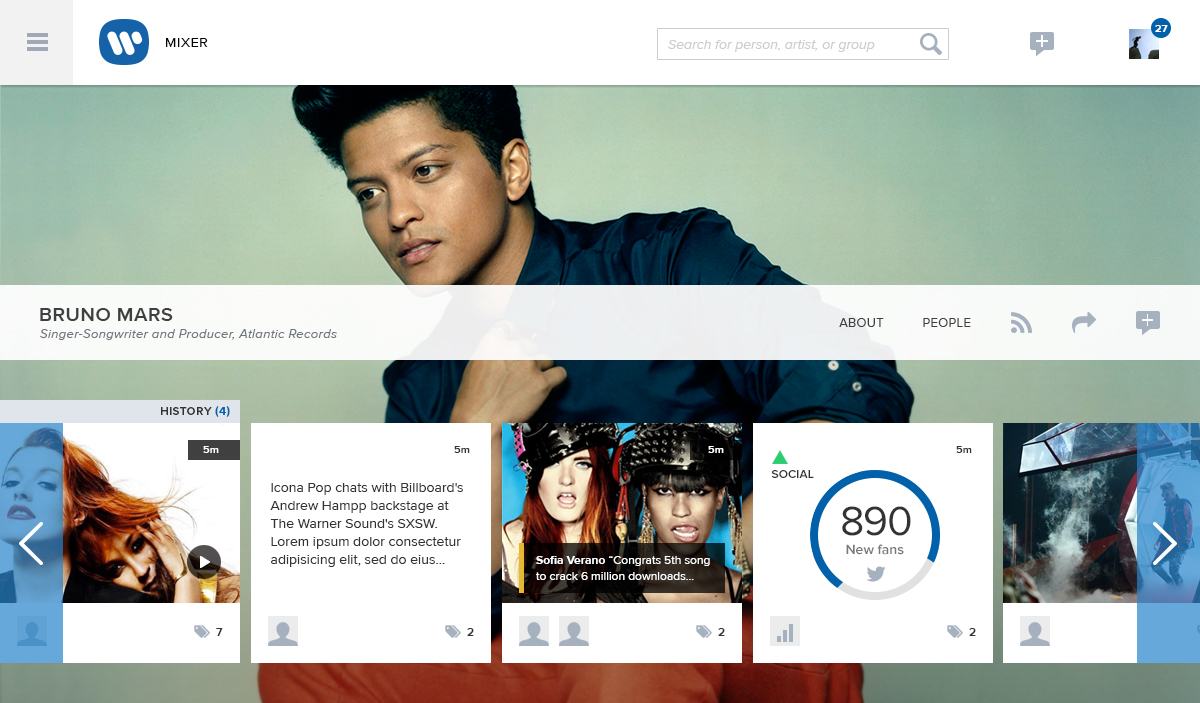Click first avatar under duo photo card
This screenshot has width=1200, height=703.
point(534,631)
